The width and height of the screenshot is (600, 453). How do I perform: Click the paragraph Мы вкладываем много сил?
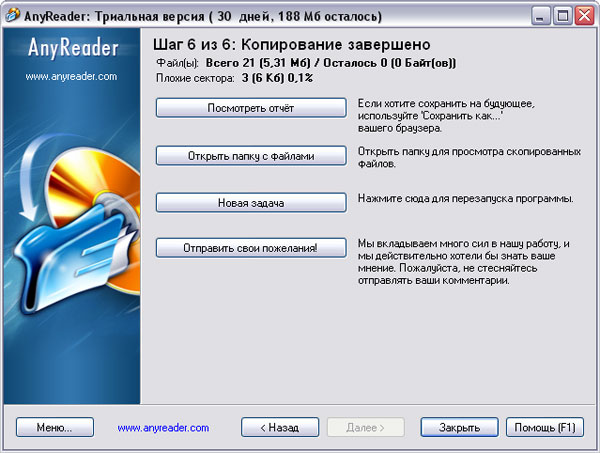coord(464,262)
